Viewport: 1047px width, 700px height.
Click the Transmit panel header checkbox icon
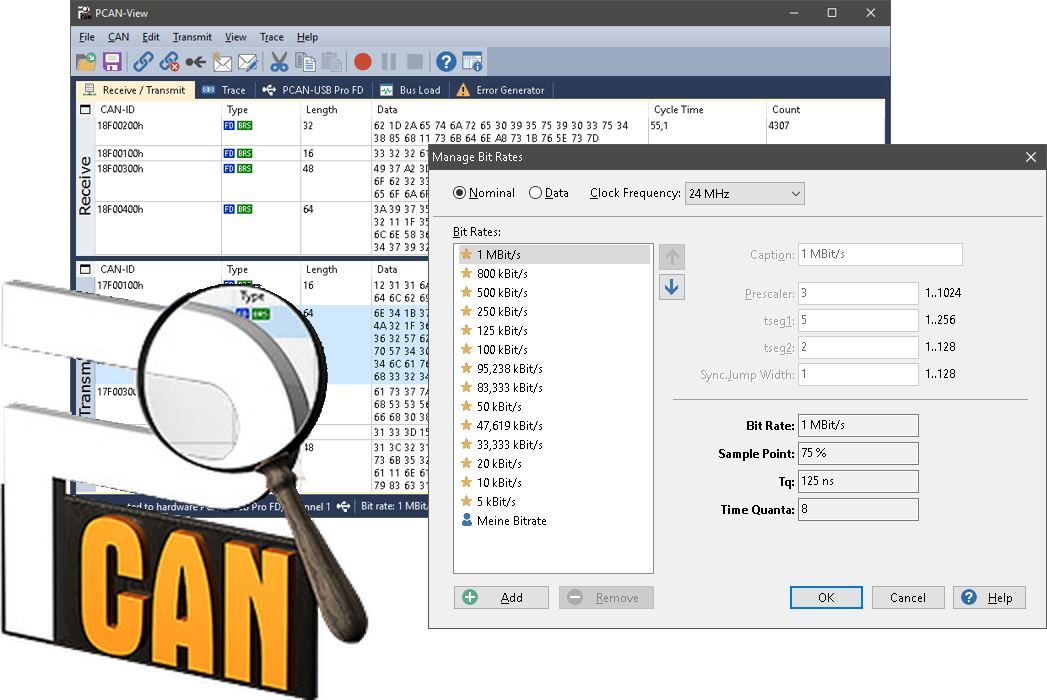point(85,269)
